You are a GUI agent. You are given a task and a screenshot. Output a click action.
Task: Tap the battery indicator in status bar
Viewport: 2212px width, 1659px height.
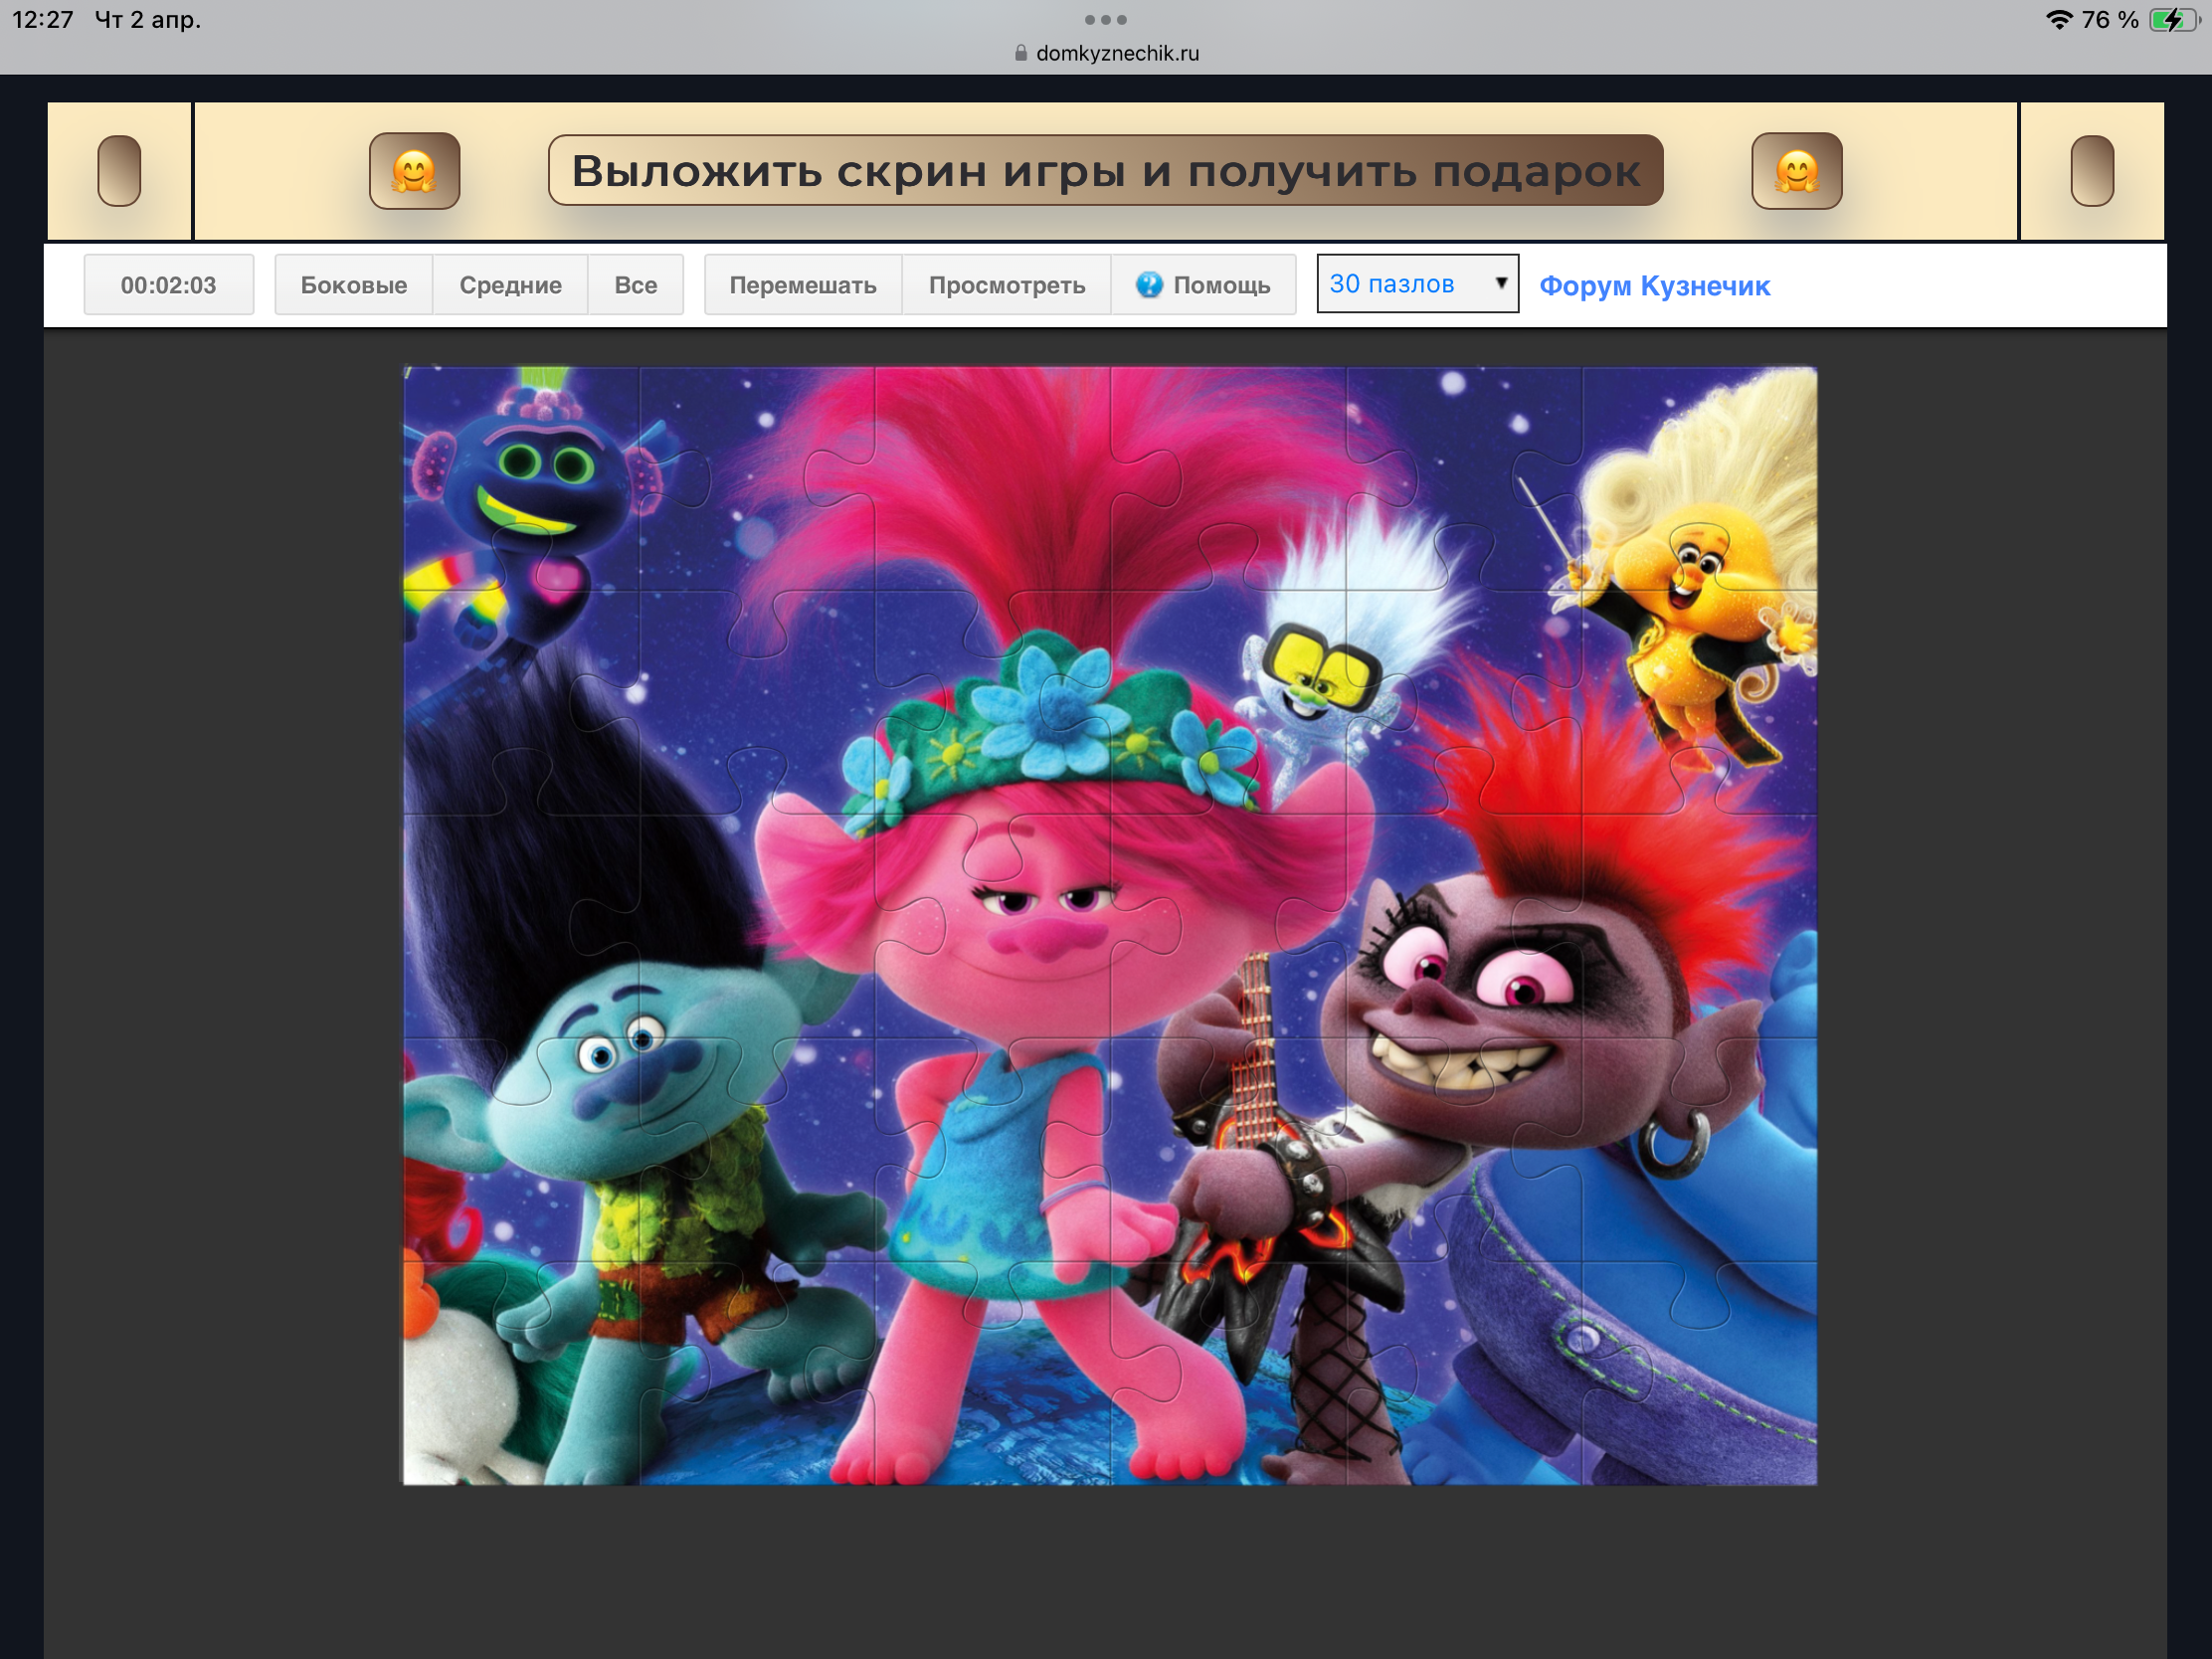tap(2173, 20)
